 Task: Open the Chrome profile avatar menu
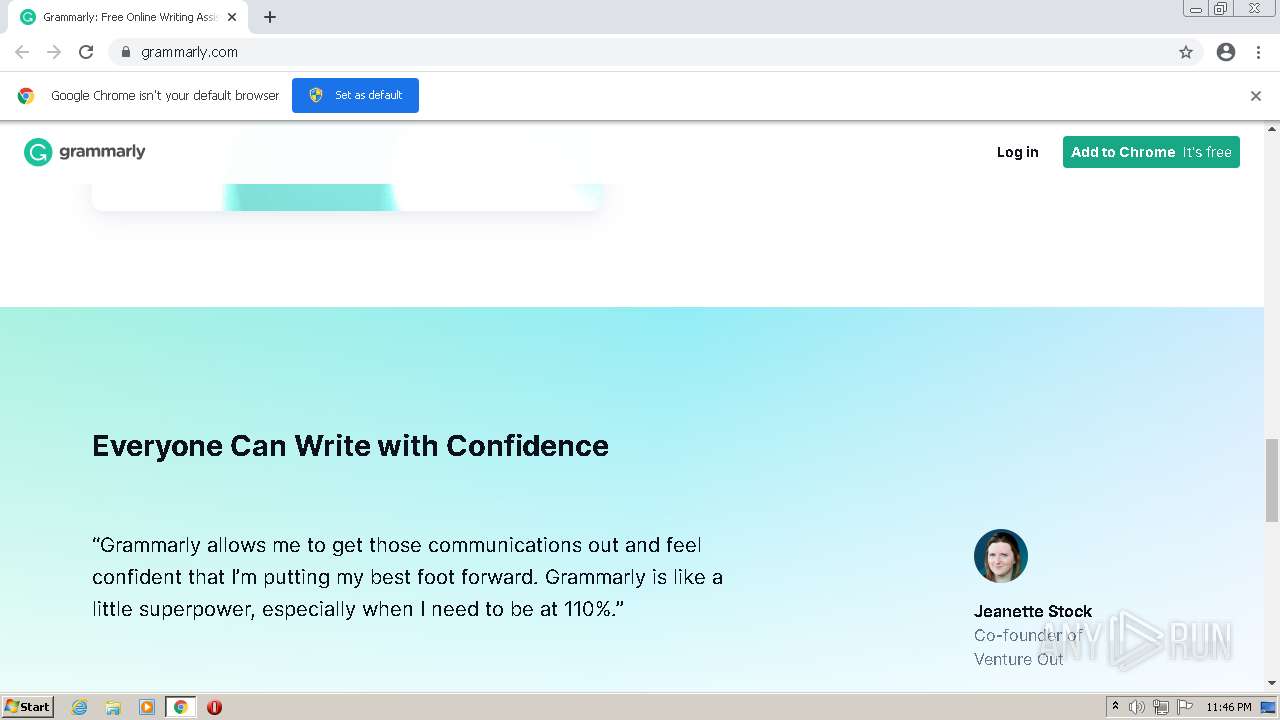(1226, 52)
